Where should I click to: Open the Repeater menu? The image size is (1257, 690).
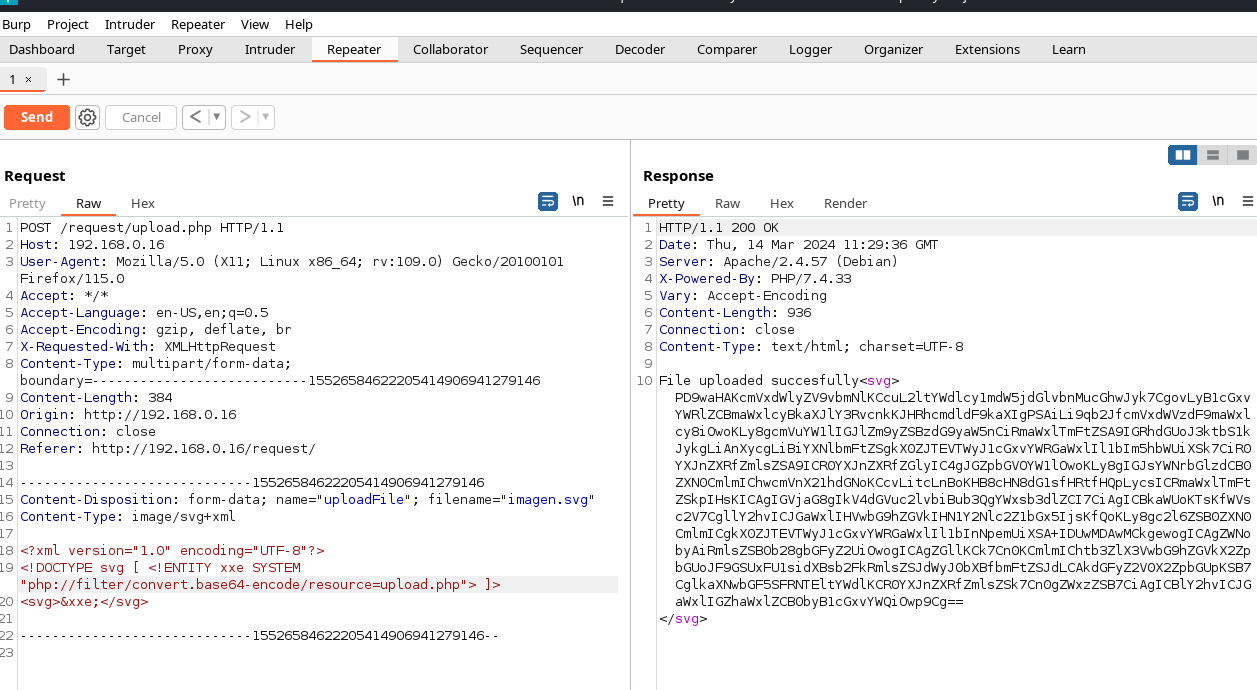click(198, 24)
